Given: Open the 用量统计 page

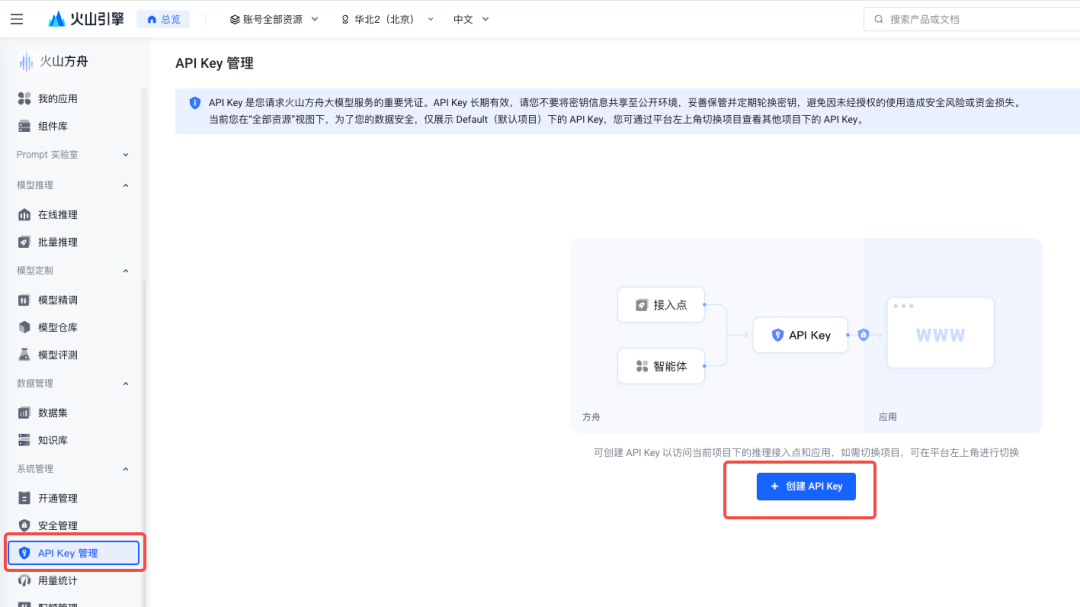Looking at the screenshot, I should click(55, 580).
